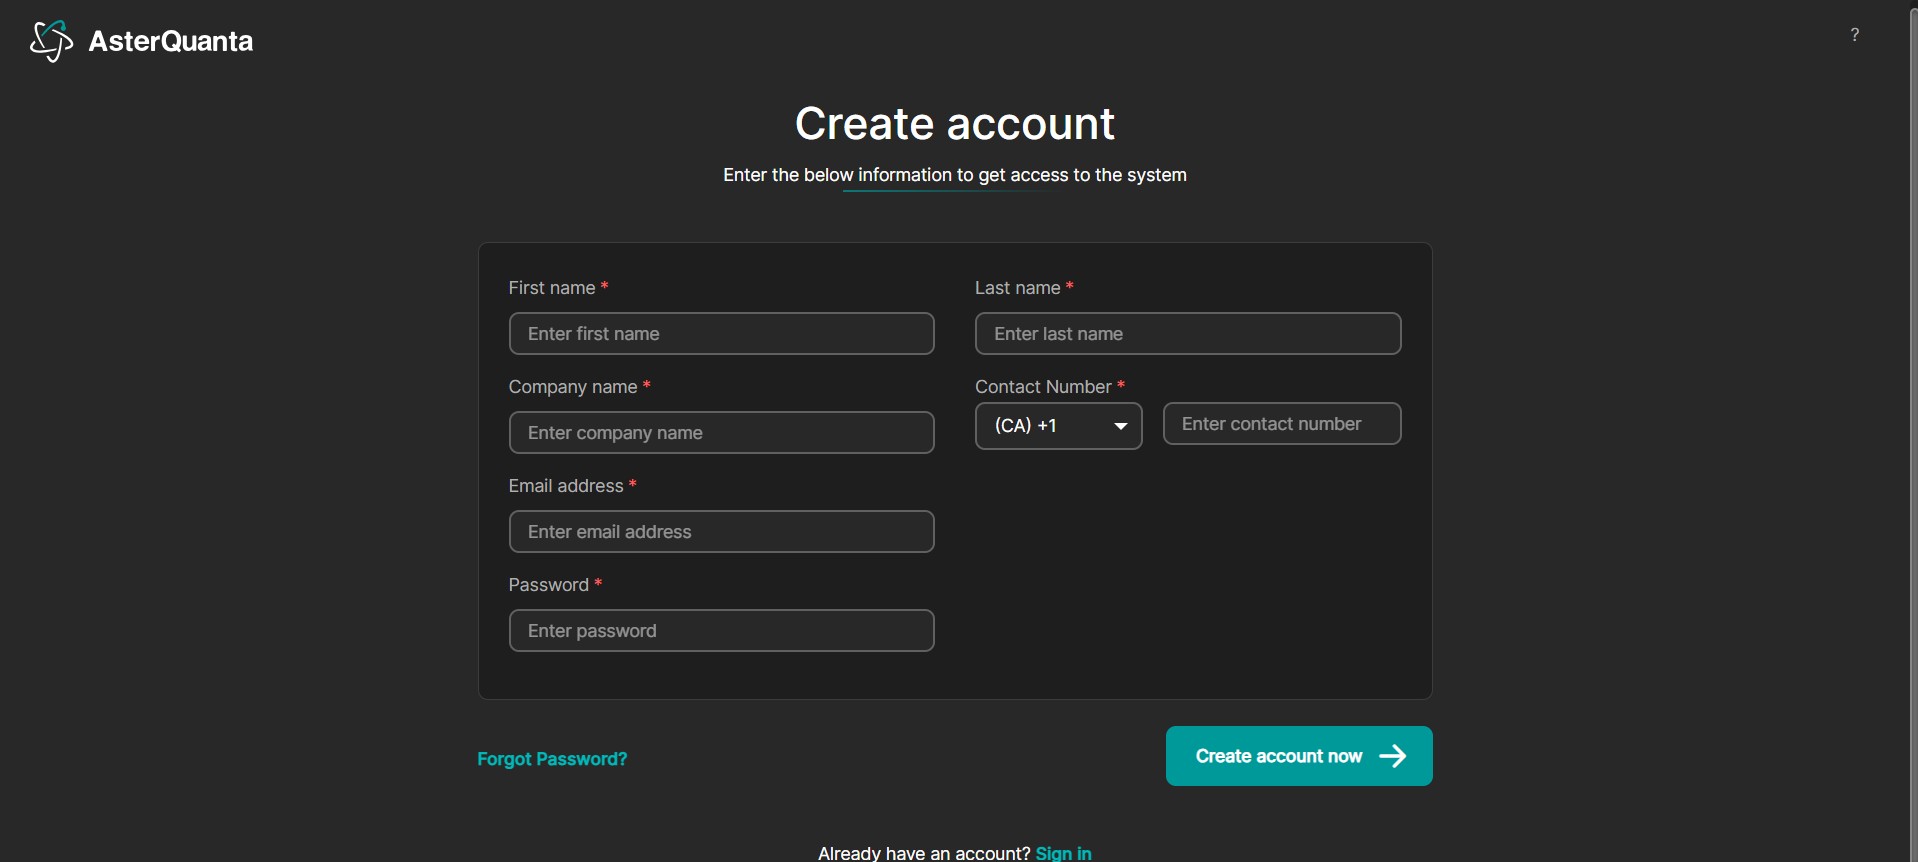Click the Enter company name field
Screen dimensions: 1918x862
click(721, 433)
